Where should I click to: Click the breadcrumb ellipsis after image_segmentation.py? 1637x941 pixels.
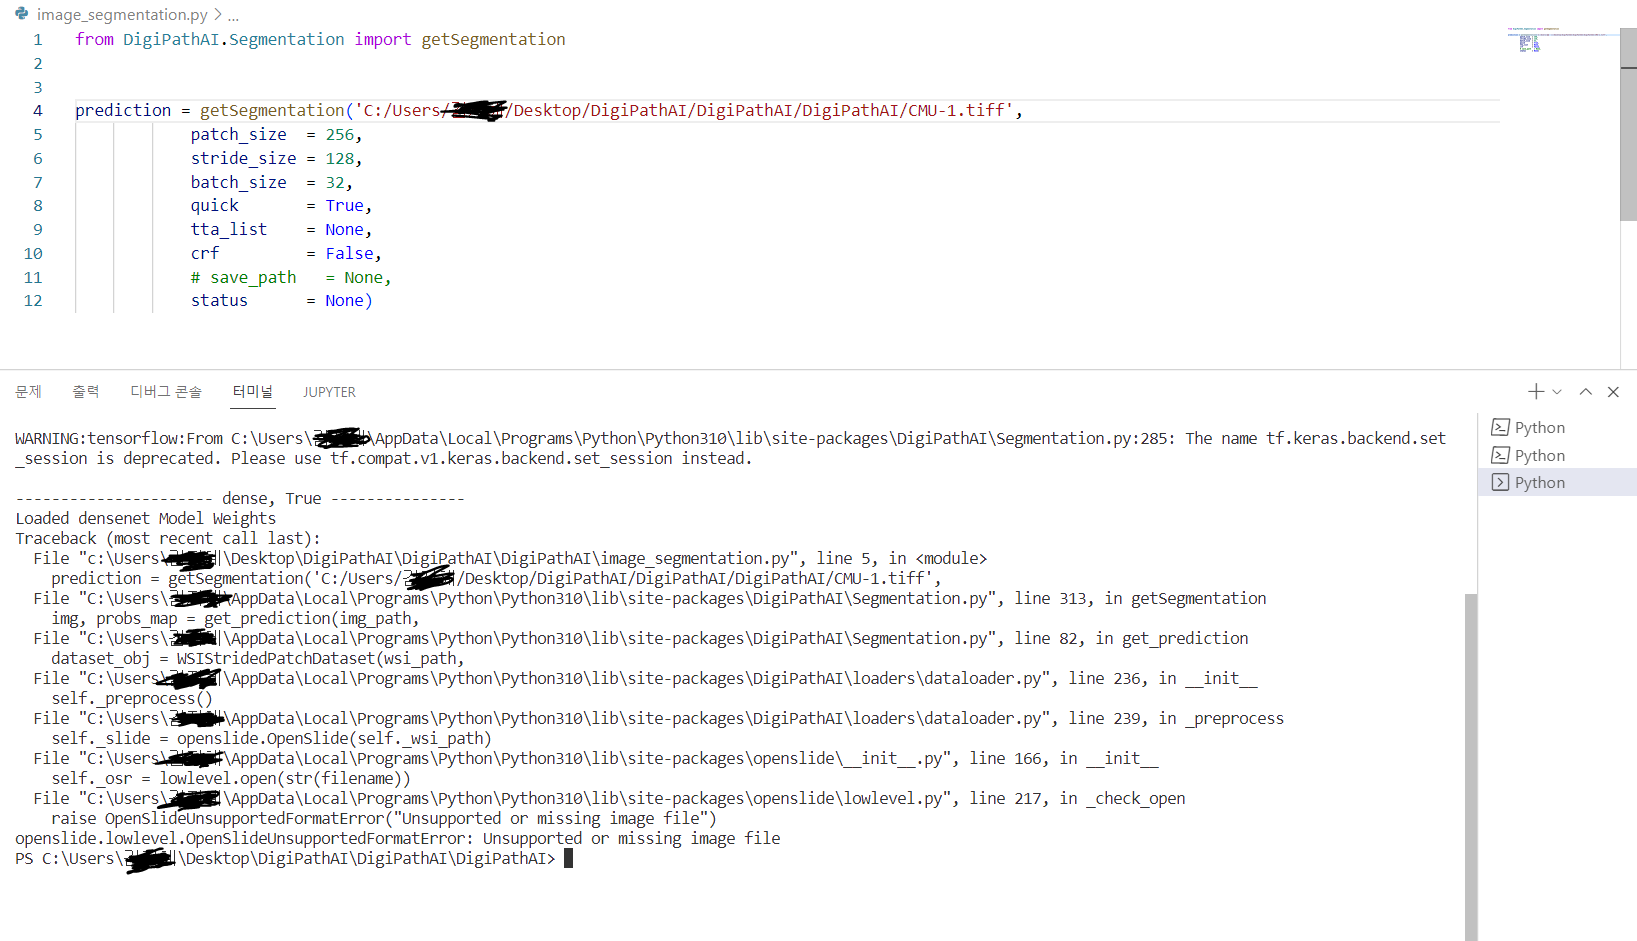tap(233, 15)
